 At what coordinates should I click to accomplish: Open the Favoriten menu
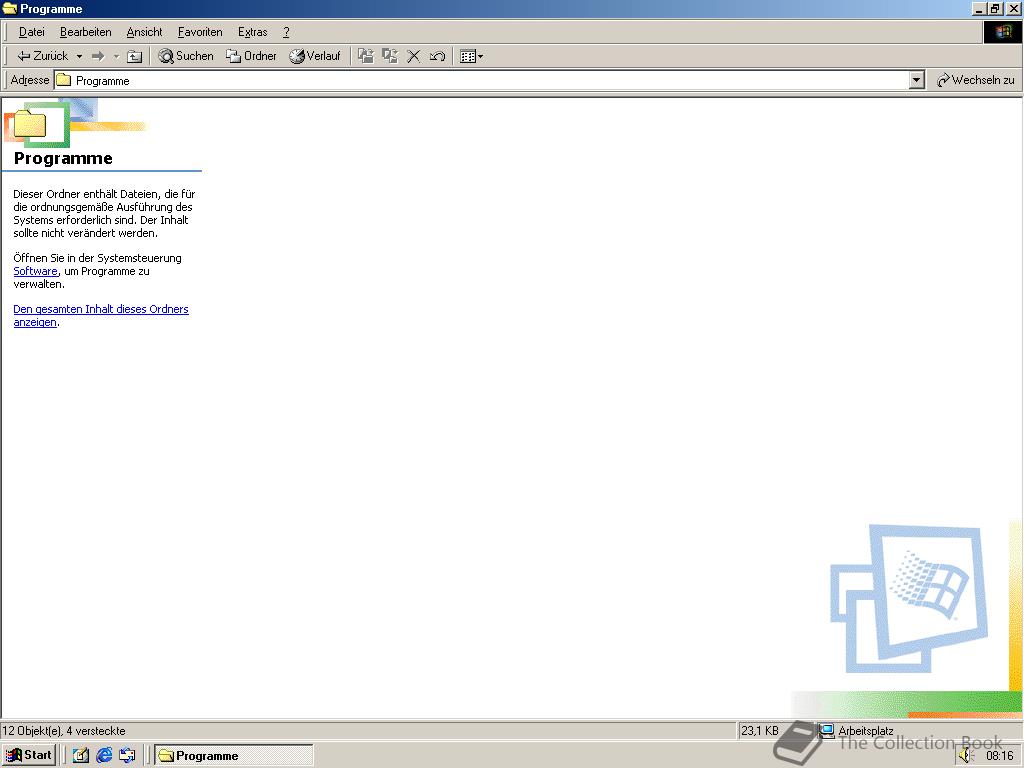(200, 32)
